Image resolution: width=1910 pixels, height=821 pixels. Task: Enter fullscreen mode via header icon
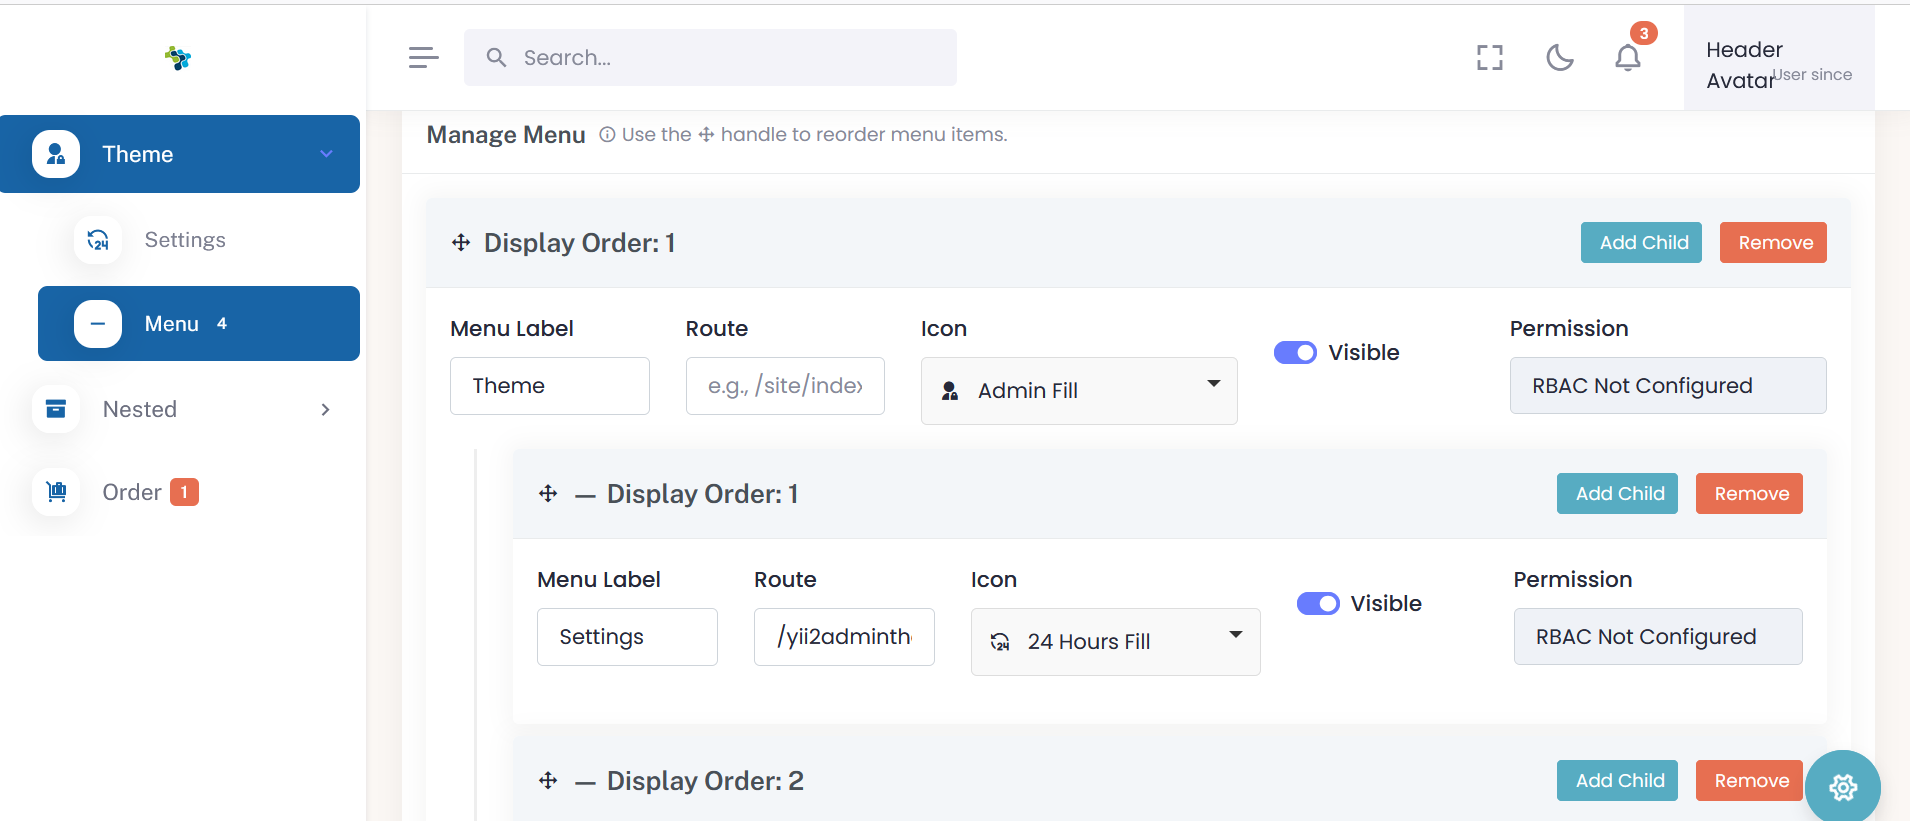click(1489, 58)
